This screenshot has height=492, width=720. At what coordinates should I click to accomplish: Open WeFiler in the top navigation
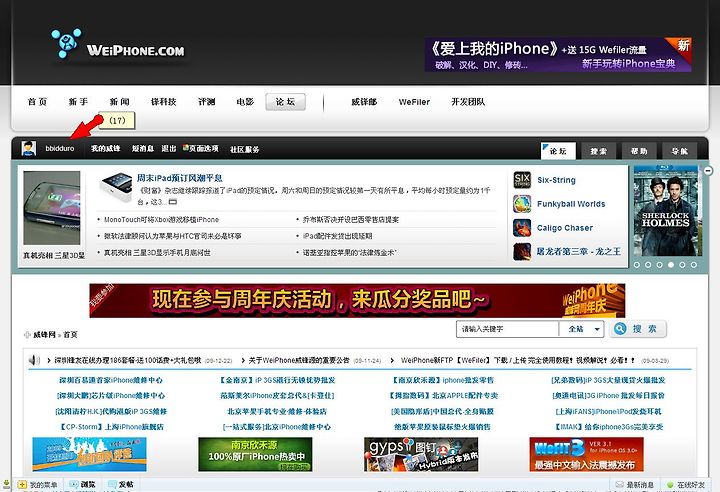click(x=414, y=102)
